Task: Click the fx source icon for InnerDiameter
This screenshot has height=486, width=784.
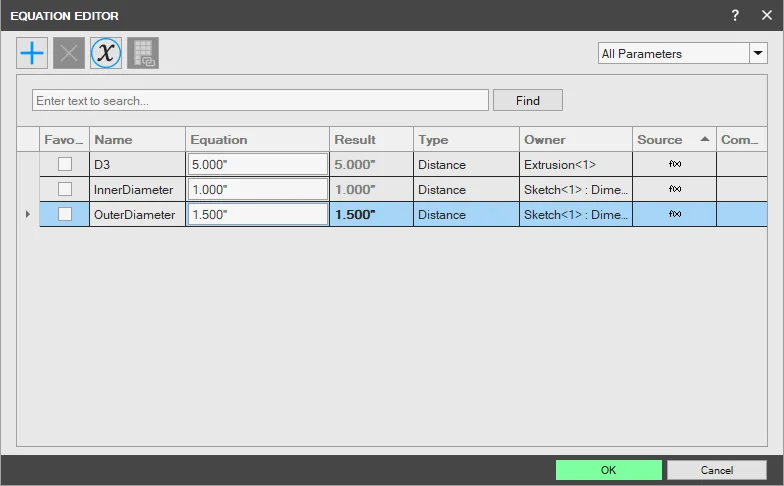Action: 675,189
